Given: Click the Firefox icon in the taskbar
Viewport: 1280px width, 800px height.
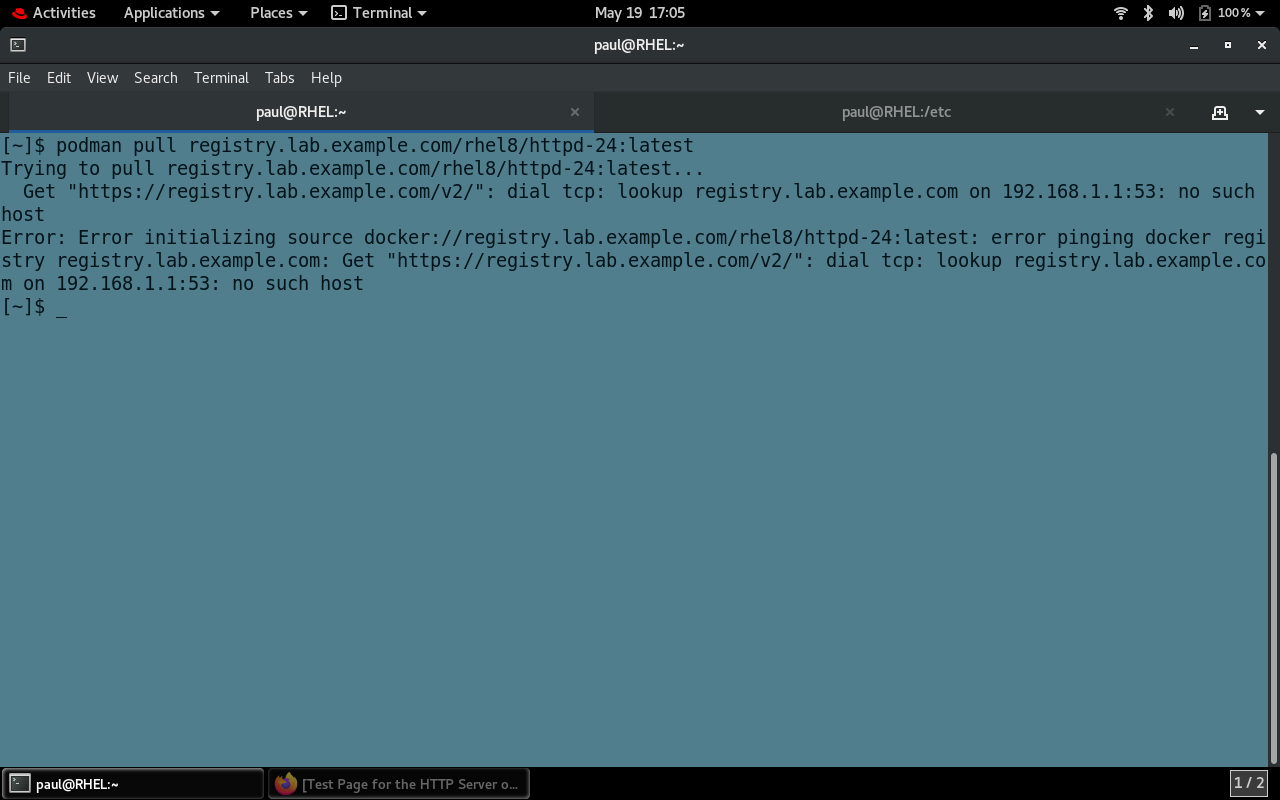Looking at the screenshot, I should [x=285, y=783].
